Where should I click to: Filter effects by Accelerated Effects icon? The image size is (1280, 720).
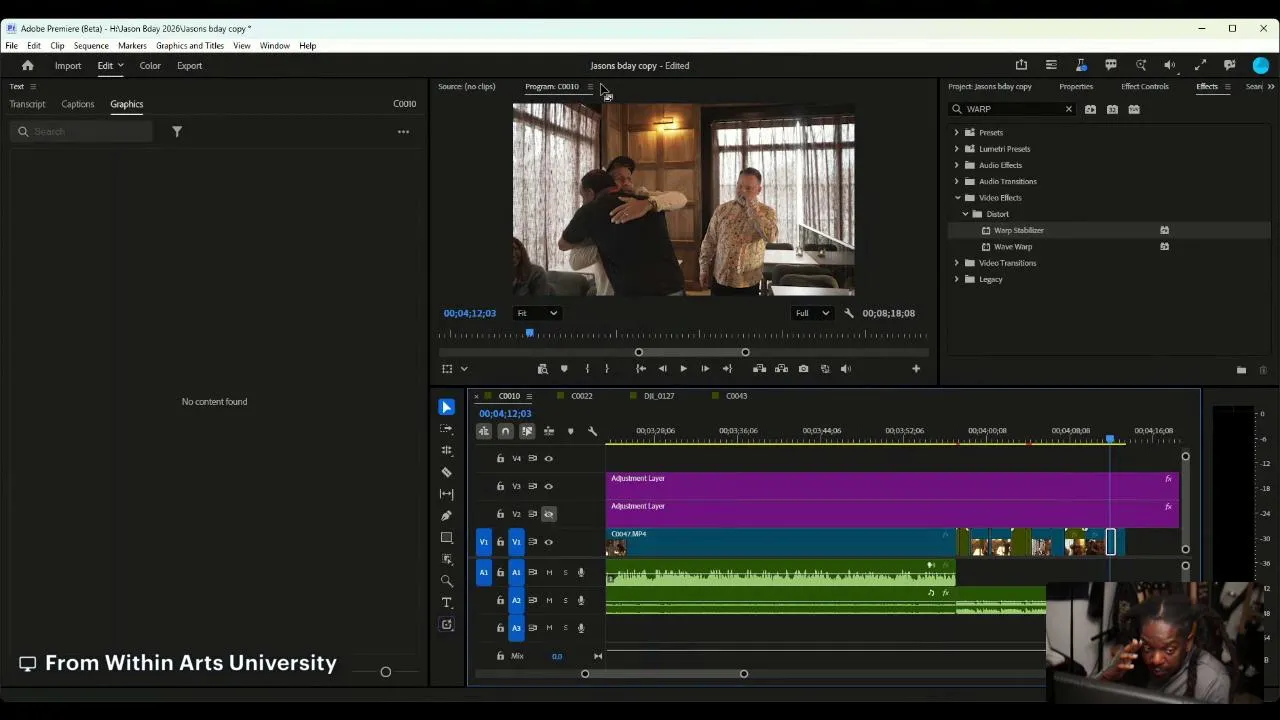(x=1090, y=109)
